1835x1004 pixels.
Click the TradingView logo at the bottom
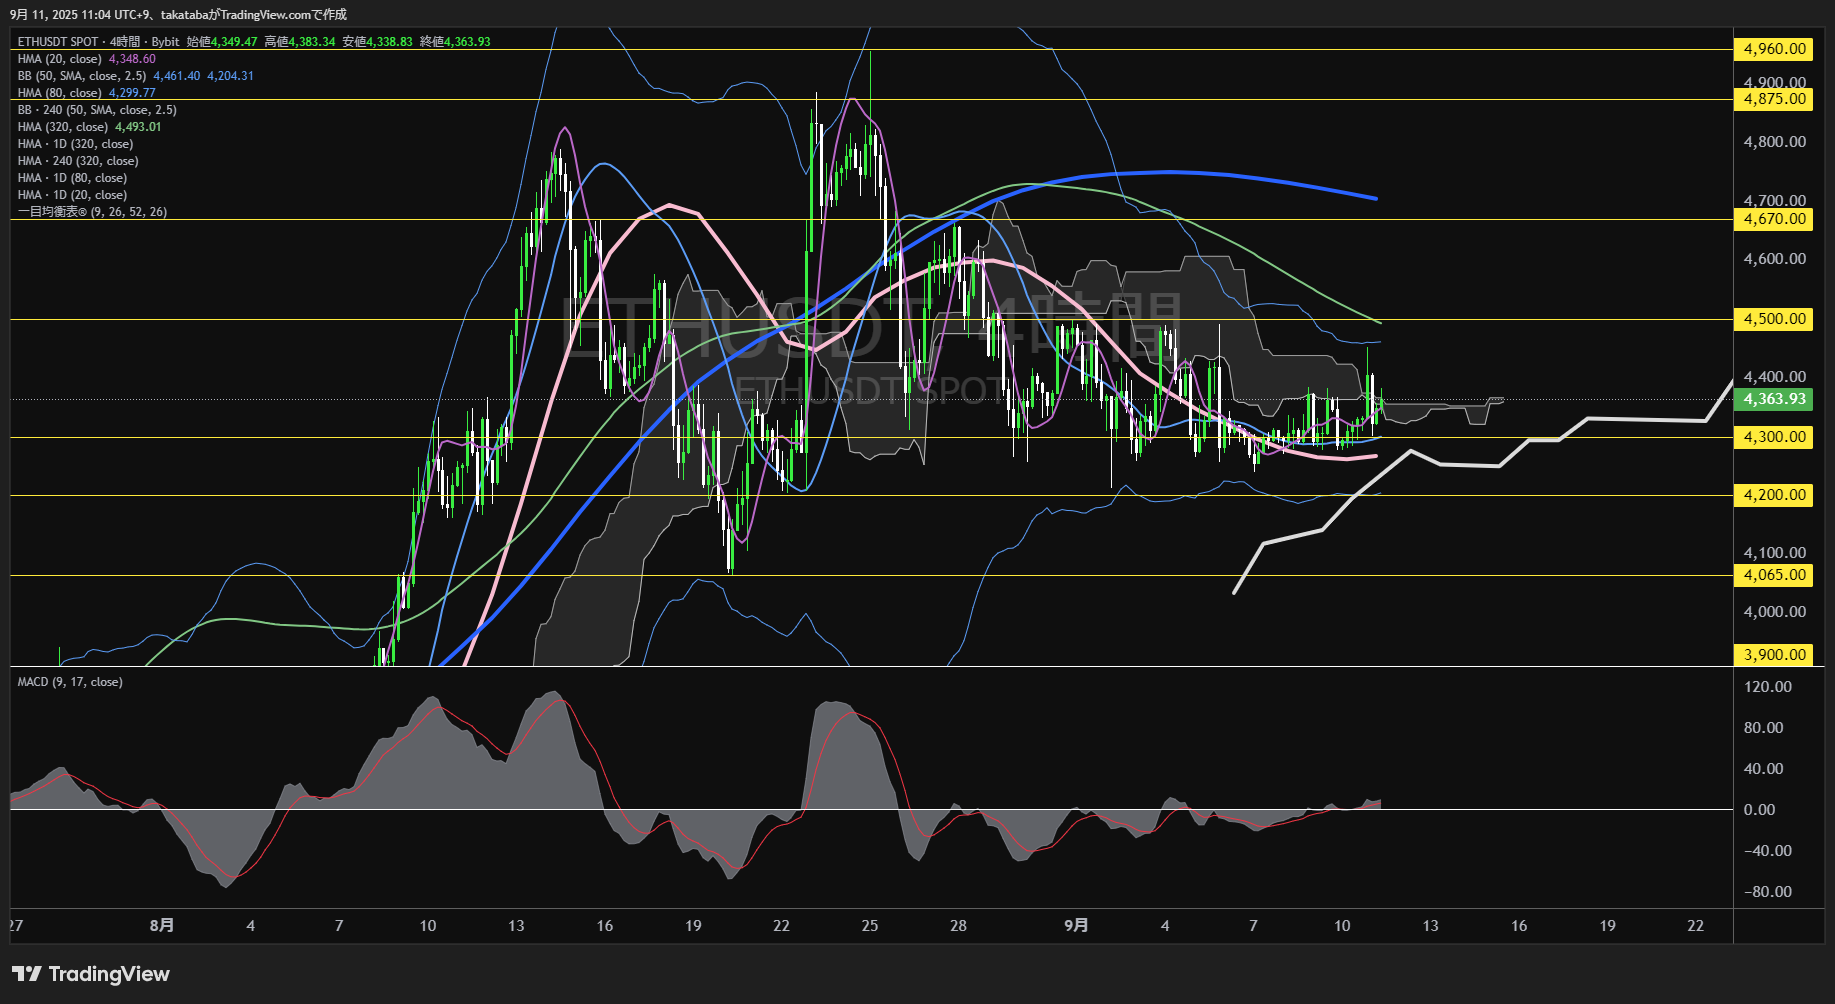[x=91, y=974]
